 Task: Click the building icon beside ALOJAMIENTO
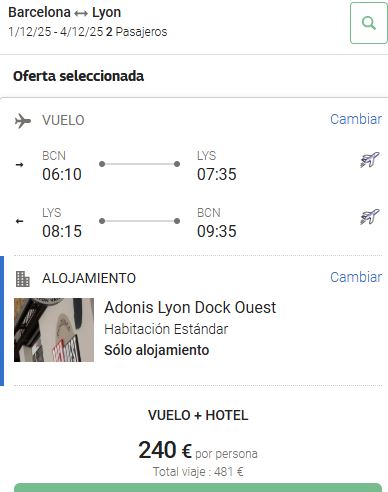pyautogui.click(x=23, y=279)
